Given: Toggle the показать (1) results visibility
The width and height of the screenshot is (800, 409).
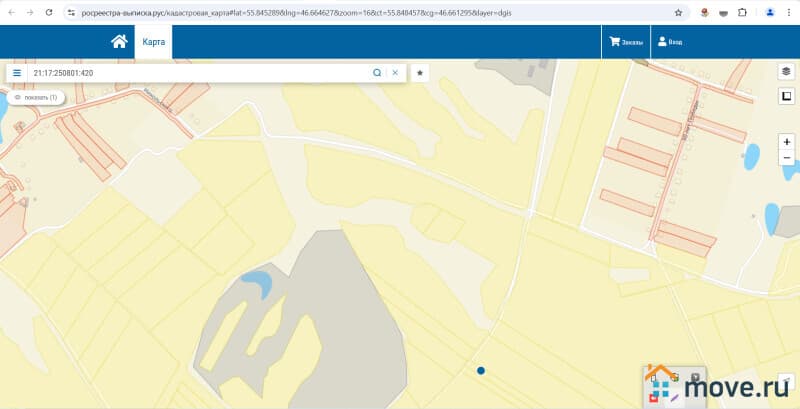Looking at the screenshot, I should point(36,97).
